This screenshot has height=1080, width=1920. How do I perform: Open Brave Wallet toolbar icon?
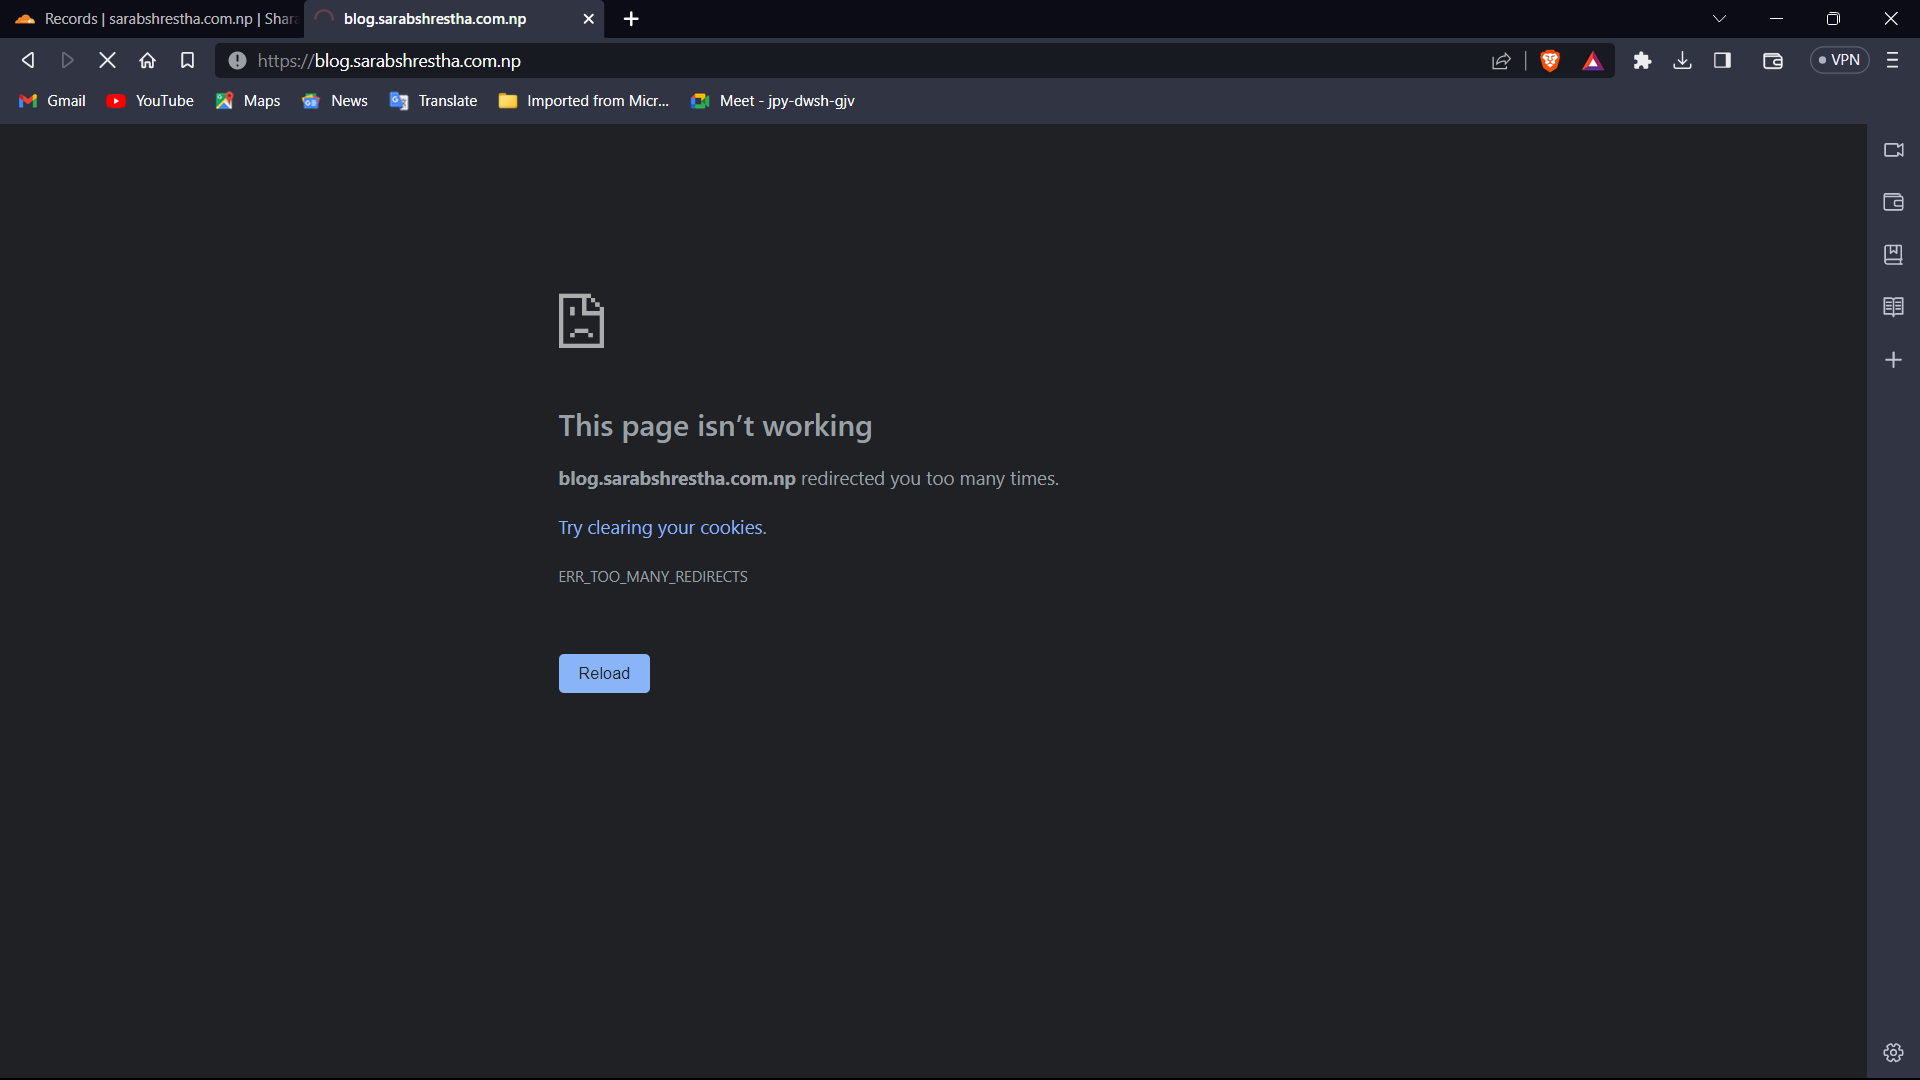point(1773,61)
